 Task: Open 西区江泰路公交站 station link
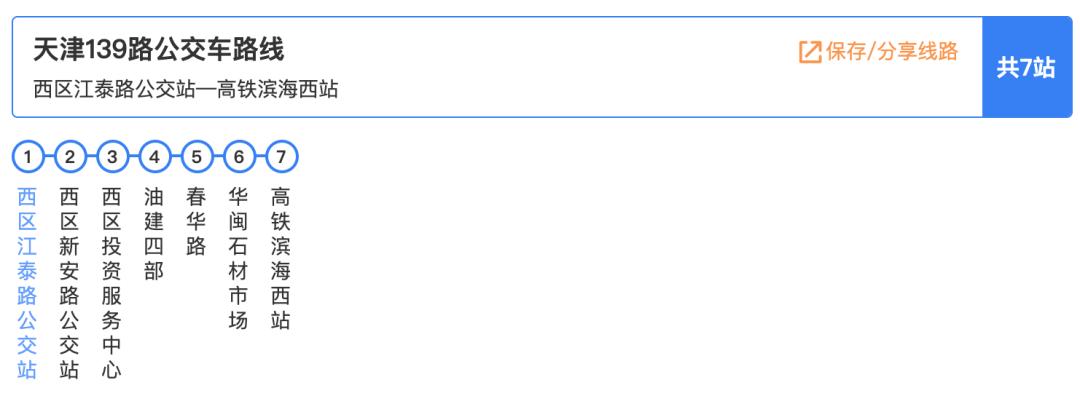tap(27, 283)
